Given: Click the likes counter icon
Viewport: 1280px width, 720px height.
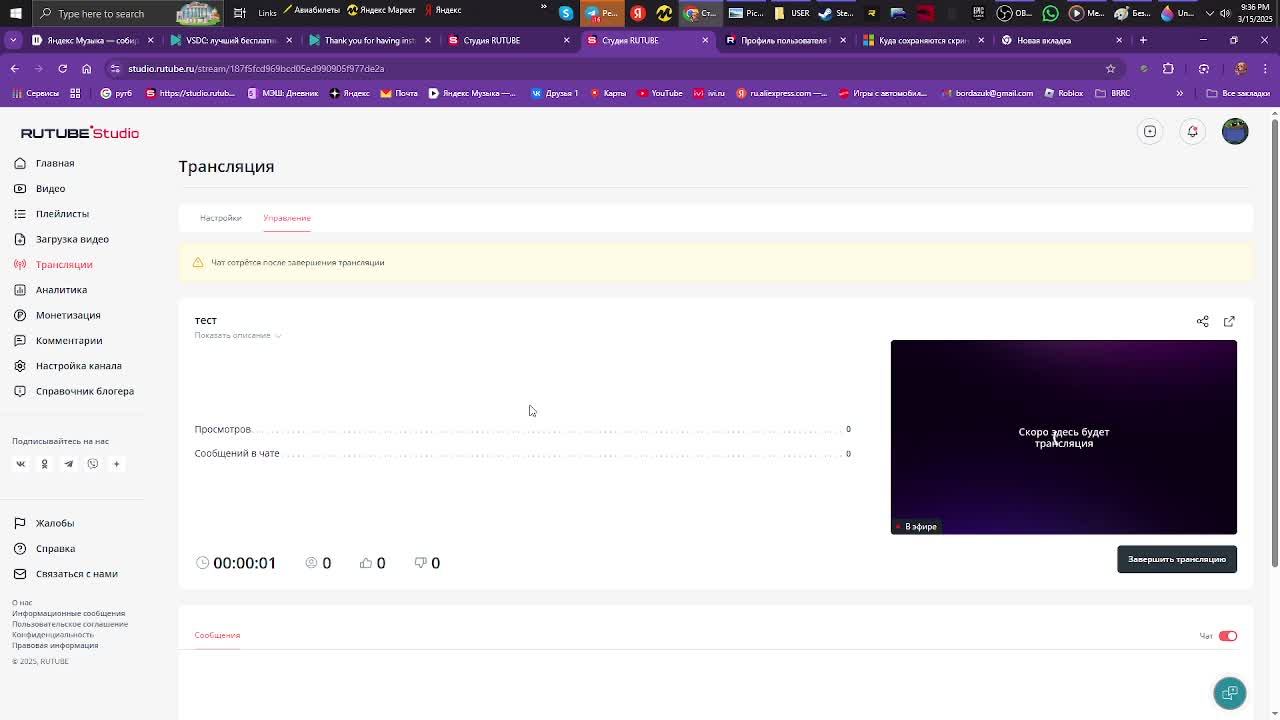Looking at the screenshot, I should click(x=365, y=563).
